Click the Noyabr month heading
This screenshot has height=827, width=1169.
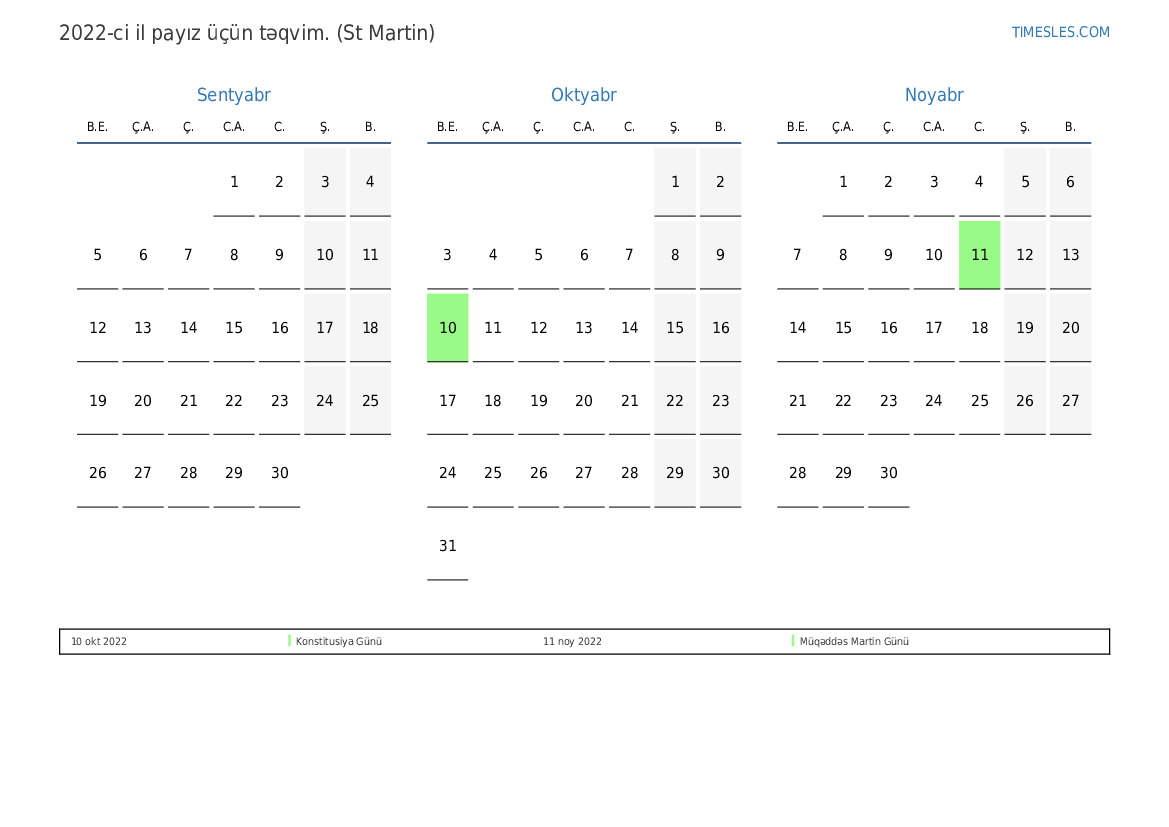click(x=933, y=95)
